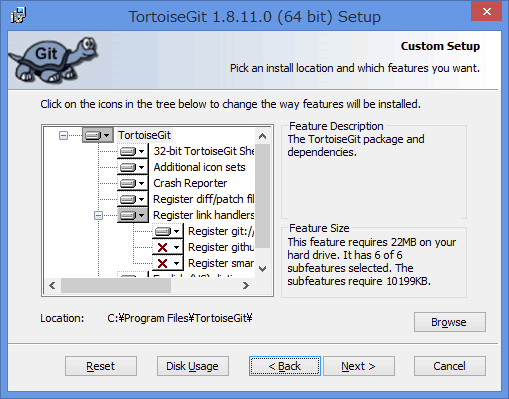Screen dimensions: 509x399
Task: Open TortoiseGit root feature install dropdown
Action: pyautogui.click(x=98, y=135)
